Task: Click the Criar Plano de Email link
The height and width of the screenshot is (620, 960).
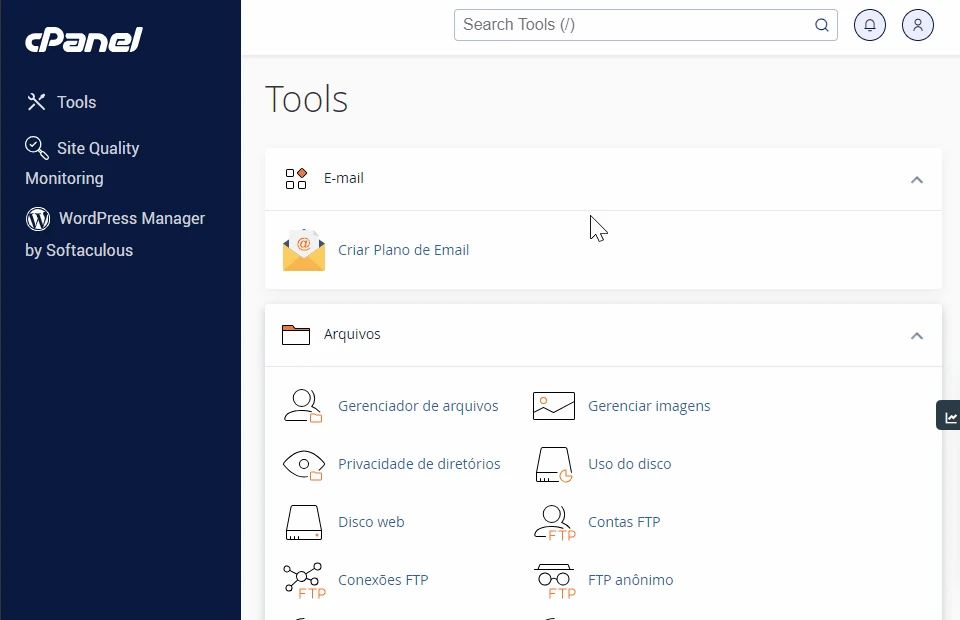Action: (403, 250)
